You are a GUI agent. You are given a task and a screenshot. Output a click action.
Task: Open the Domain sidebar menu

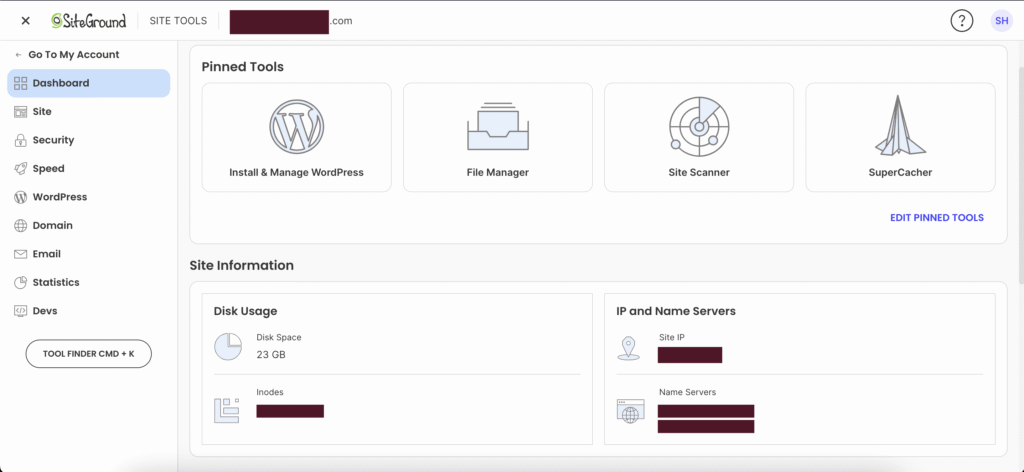coord(52,225)
